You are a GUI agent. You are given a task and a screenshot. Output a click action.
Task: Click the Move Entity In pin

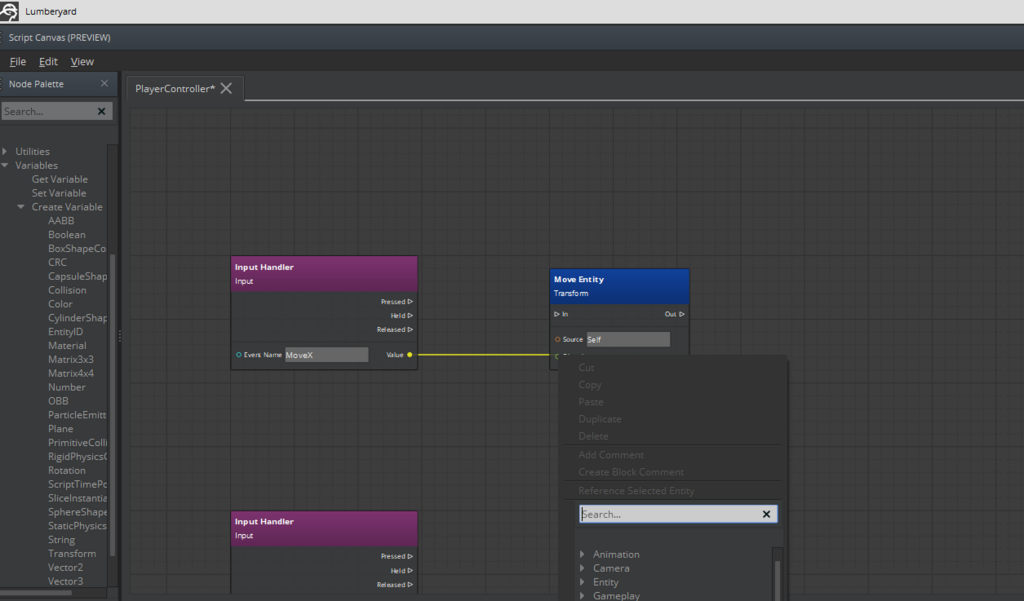[x=556, y=314]
